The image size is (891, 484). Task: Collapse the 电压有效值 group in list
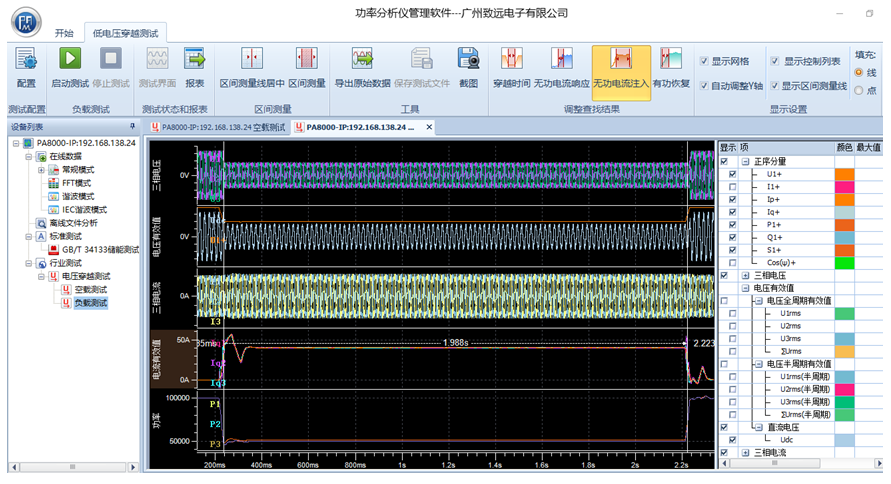click(x=745, y=288)
